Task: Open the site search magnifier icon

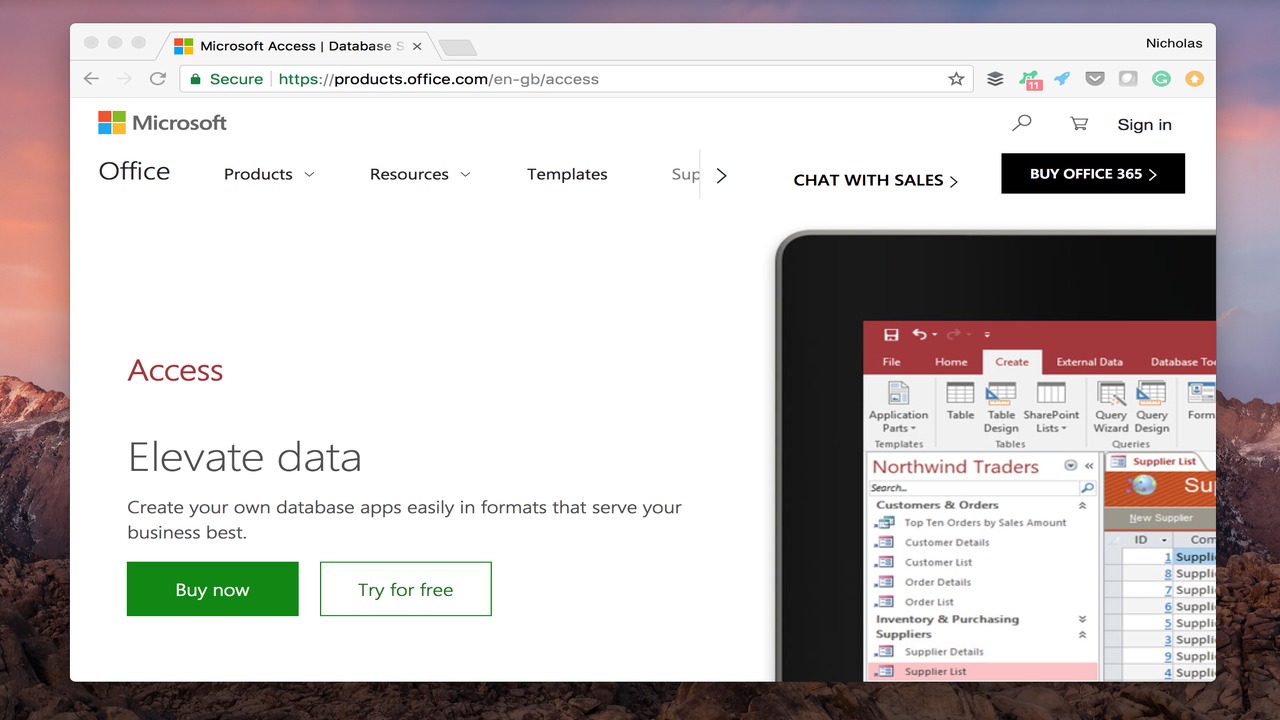Action: click(1021, 123)
